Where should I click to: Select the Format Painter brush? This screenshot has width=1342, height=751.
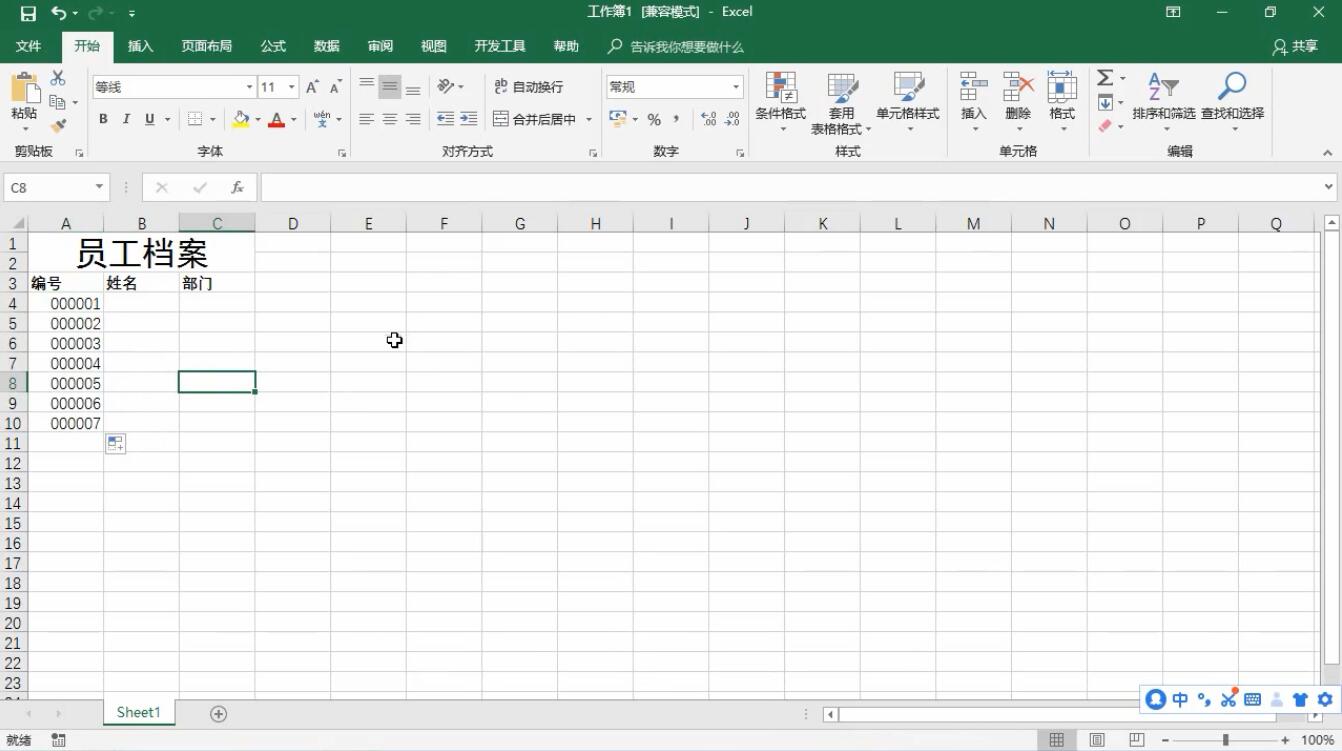coord(58,126)
